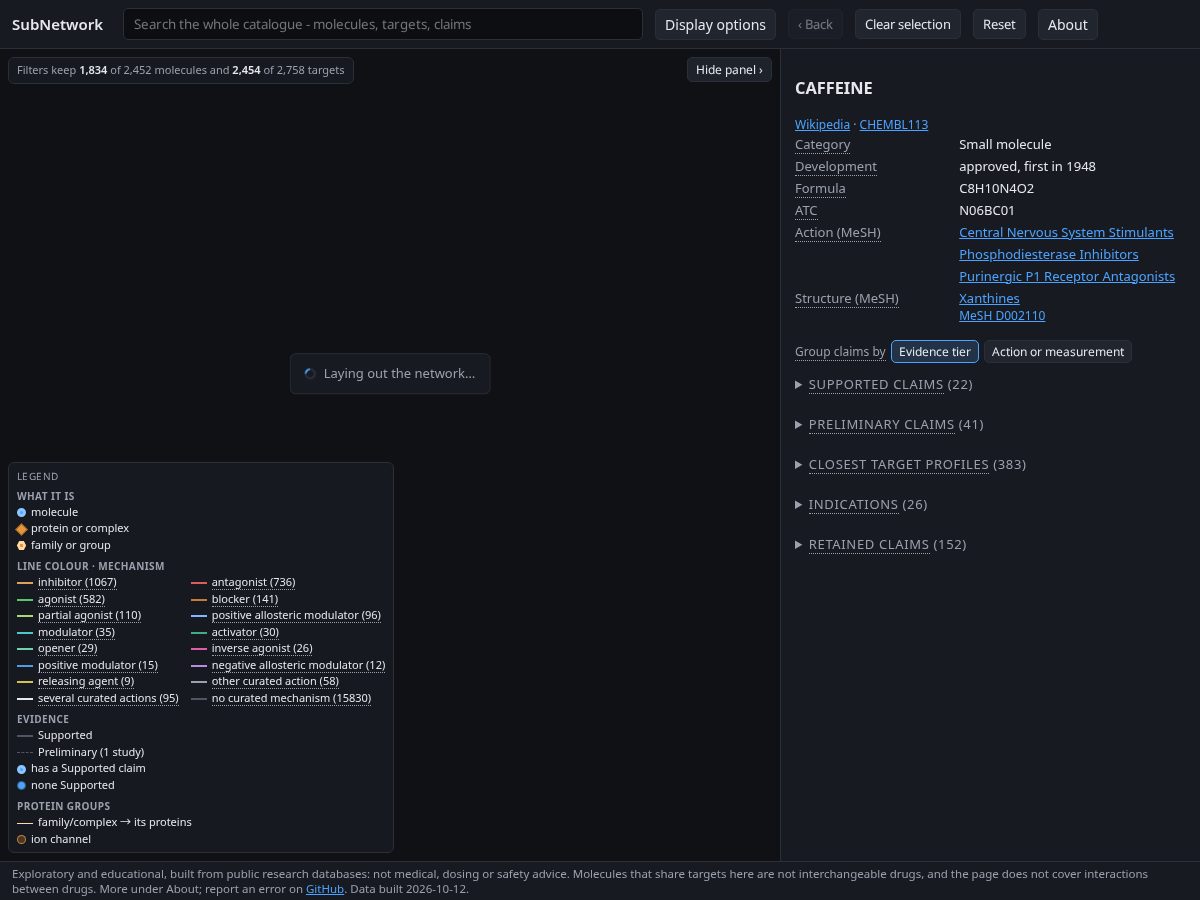Click Clear selection

tap(908, 25)
